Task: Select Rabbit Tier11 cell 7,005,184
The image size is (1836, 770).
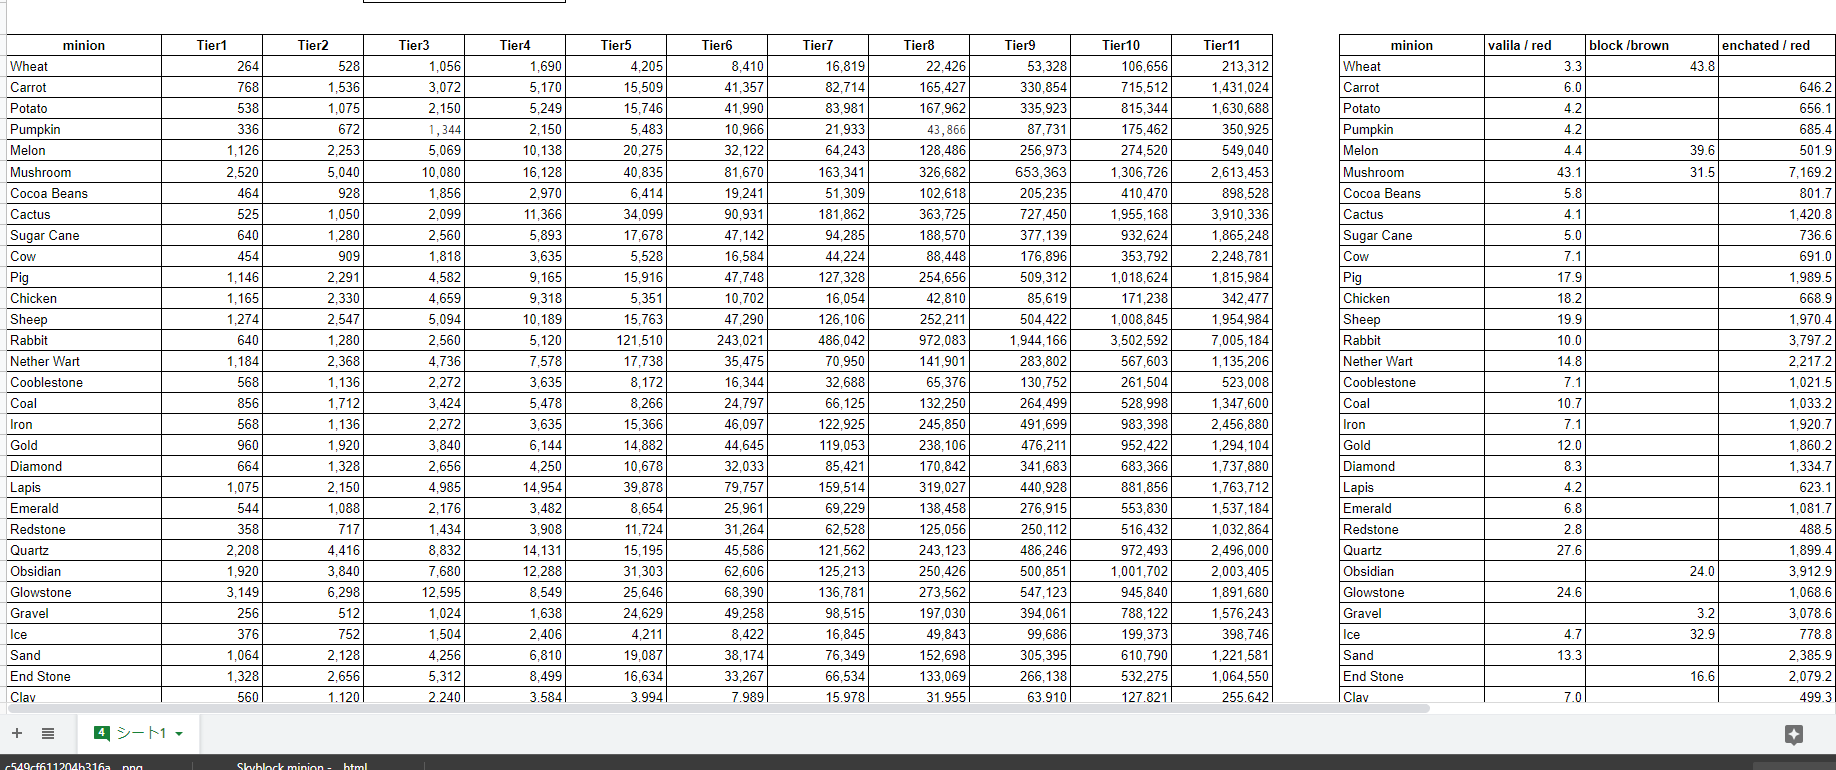Action: pyautogui.click(x=1222, y=340)
